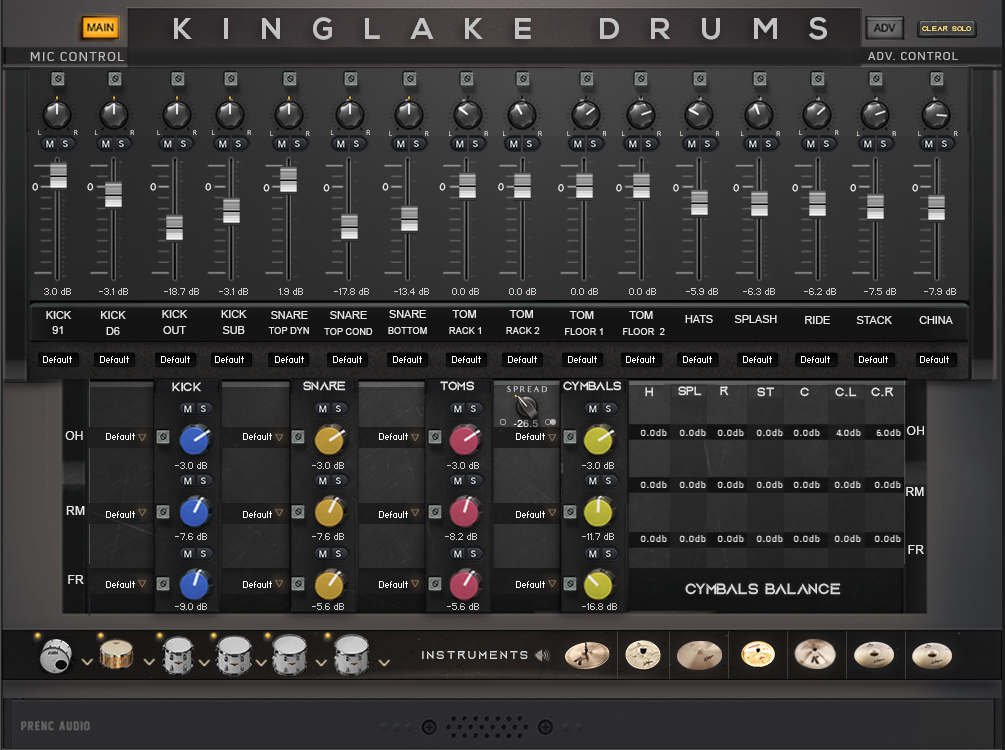
Task: Click the CLEAR SOLO button
Action: (x=947, y=28)
